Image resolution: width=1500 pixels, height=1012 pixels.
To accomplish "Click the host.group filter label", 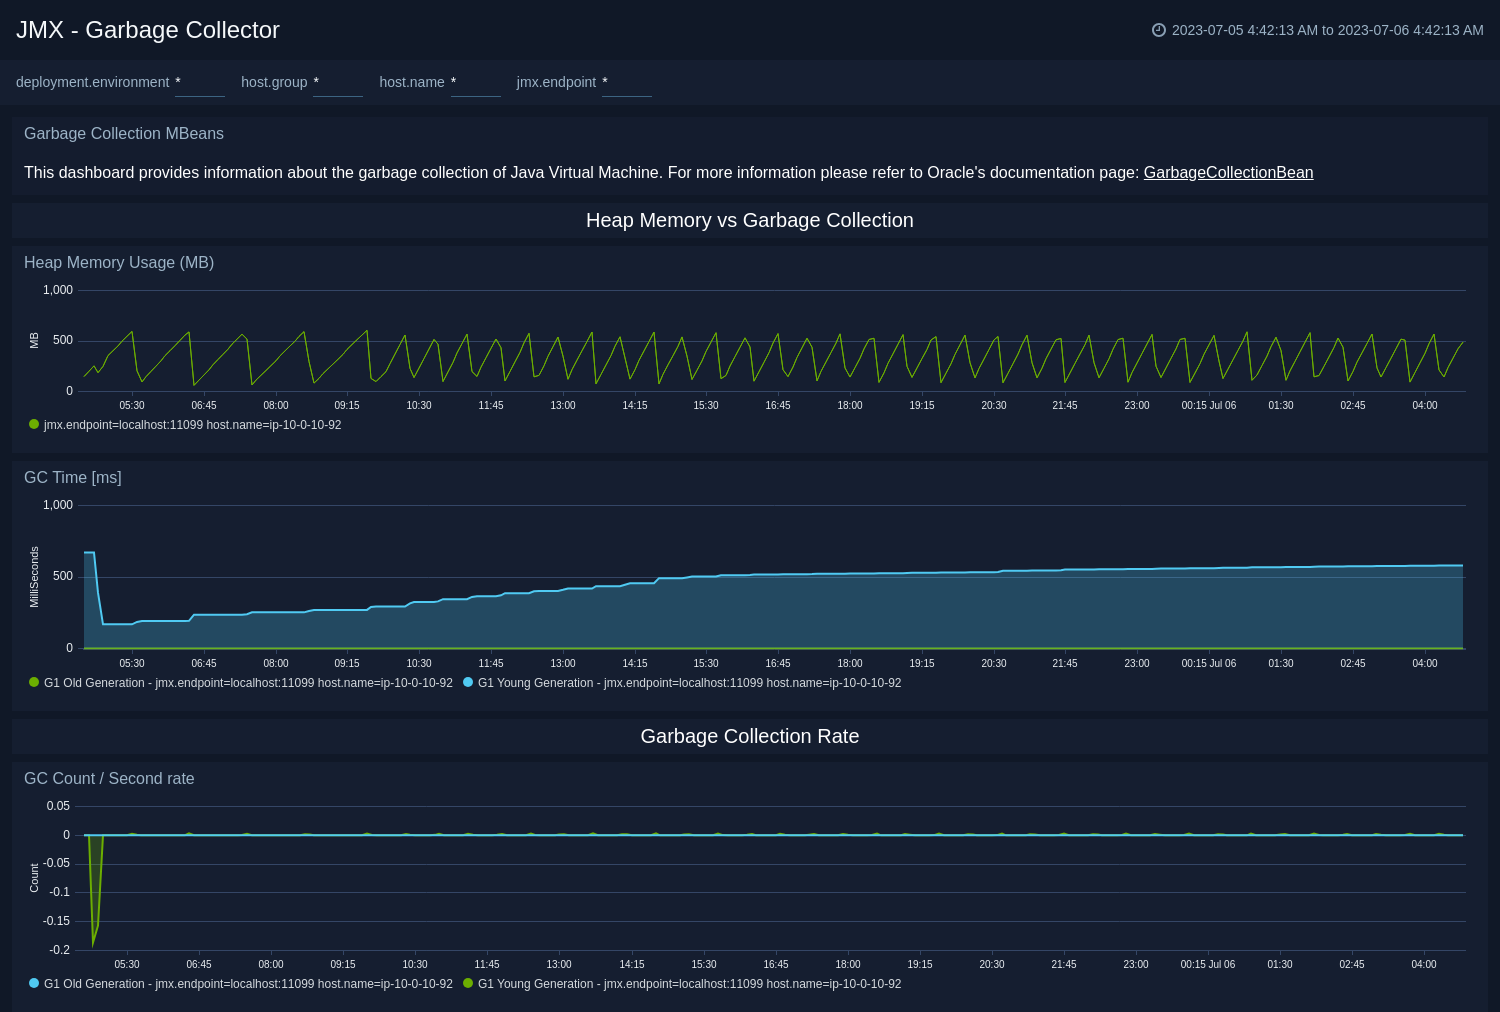I will pyautogui.click(x=274, y=83).
